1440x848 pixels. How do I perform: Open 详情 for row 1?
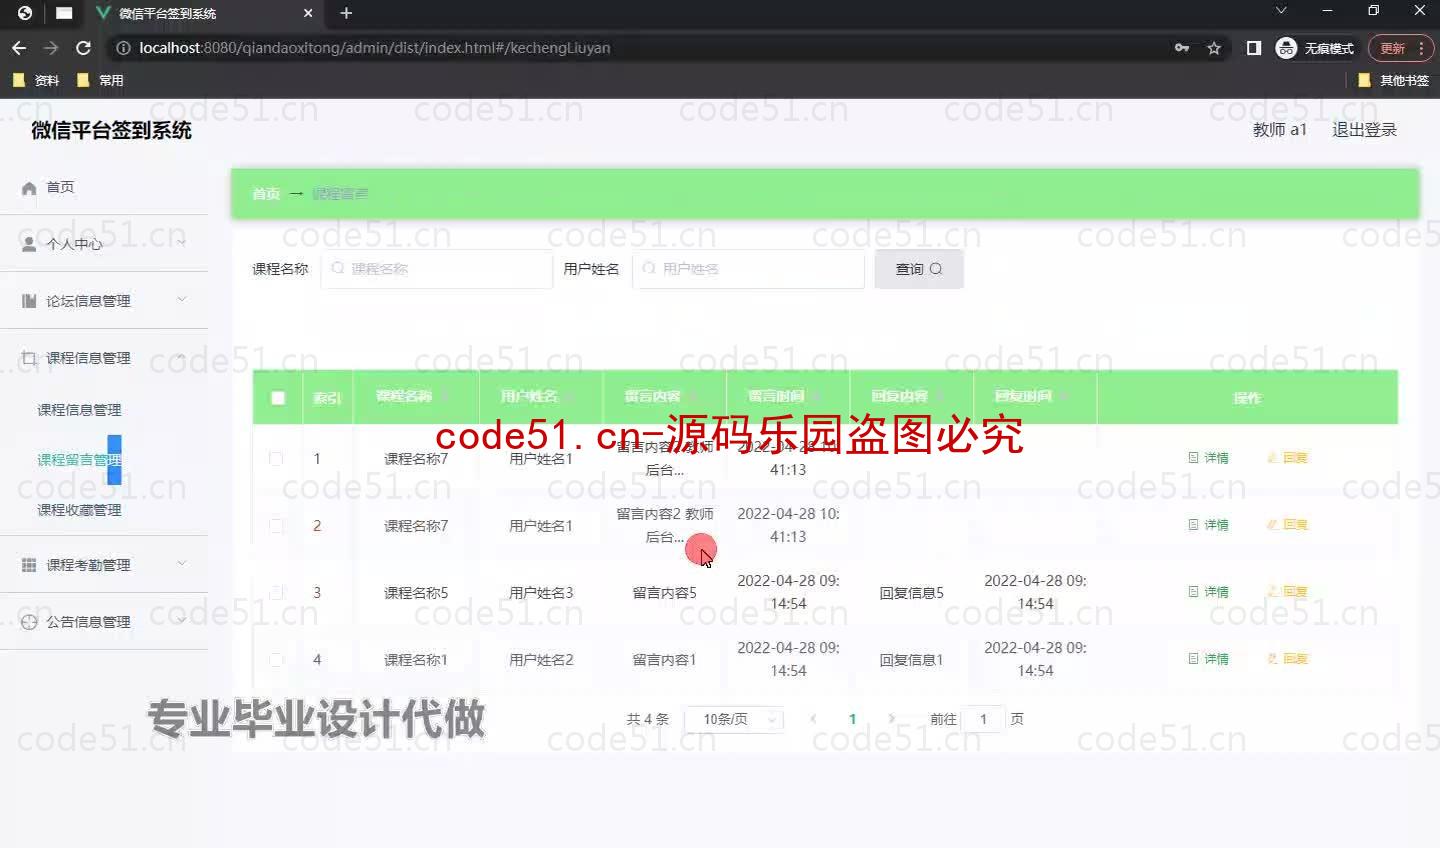click(1208, 458)
